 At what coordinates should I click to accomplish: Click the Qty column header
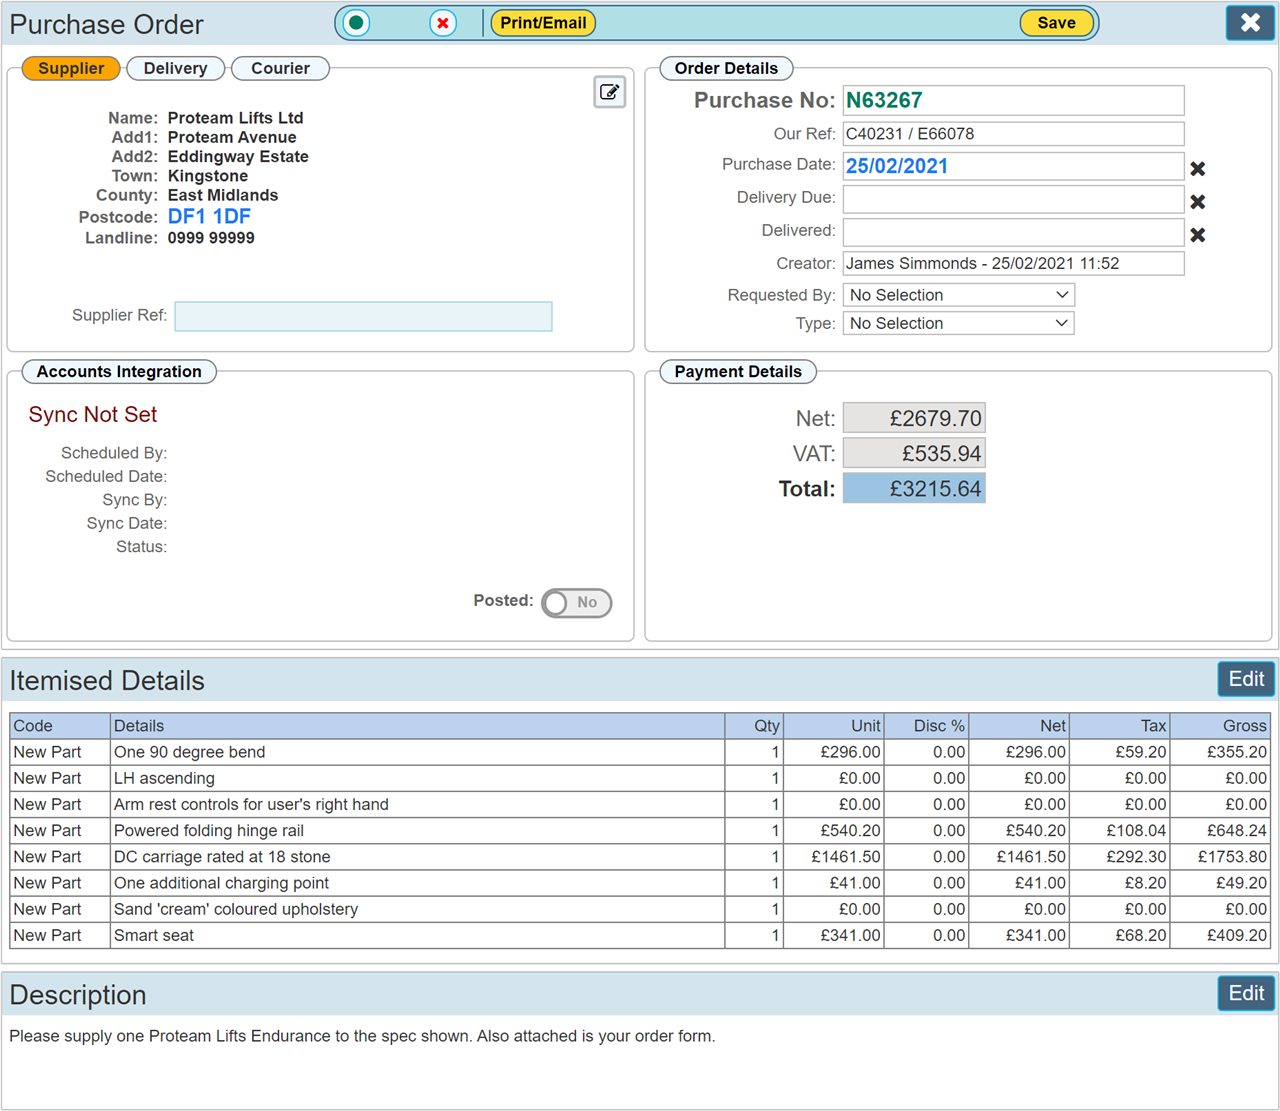click(x=754, y=726)
